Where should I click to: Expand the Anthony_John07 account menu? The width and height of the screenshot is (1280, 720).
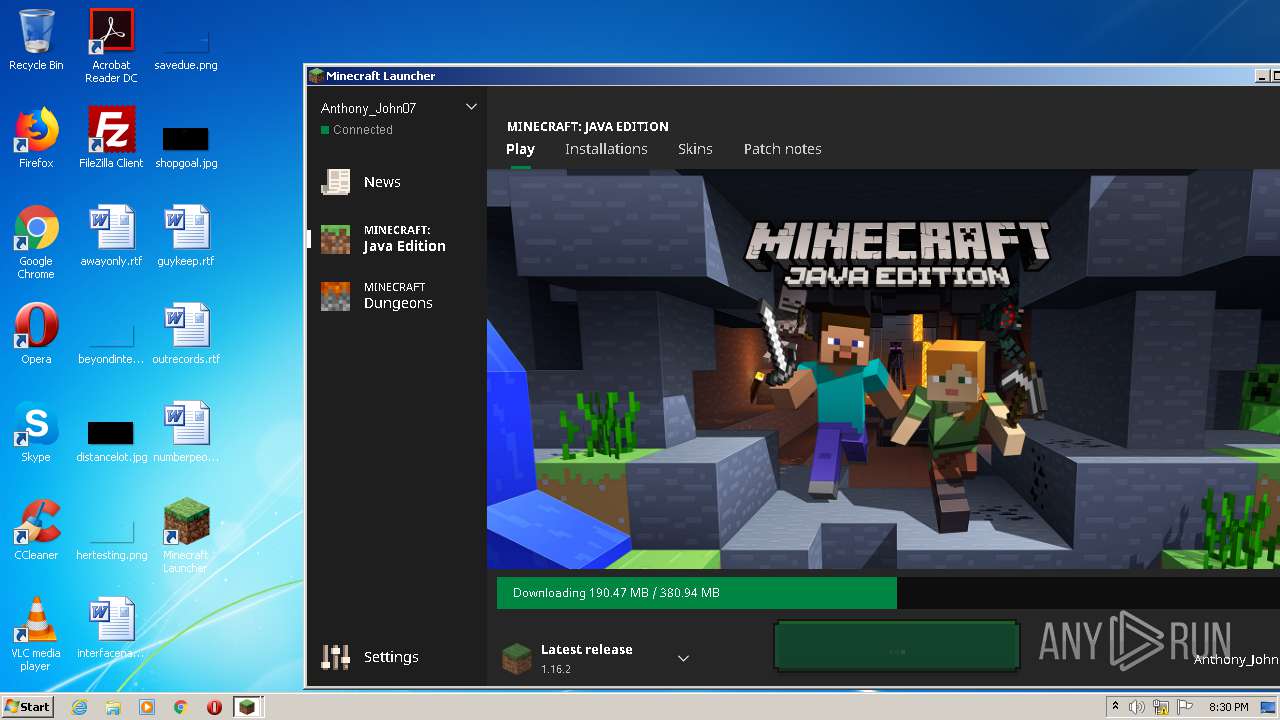point(471,107)
